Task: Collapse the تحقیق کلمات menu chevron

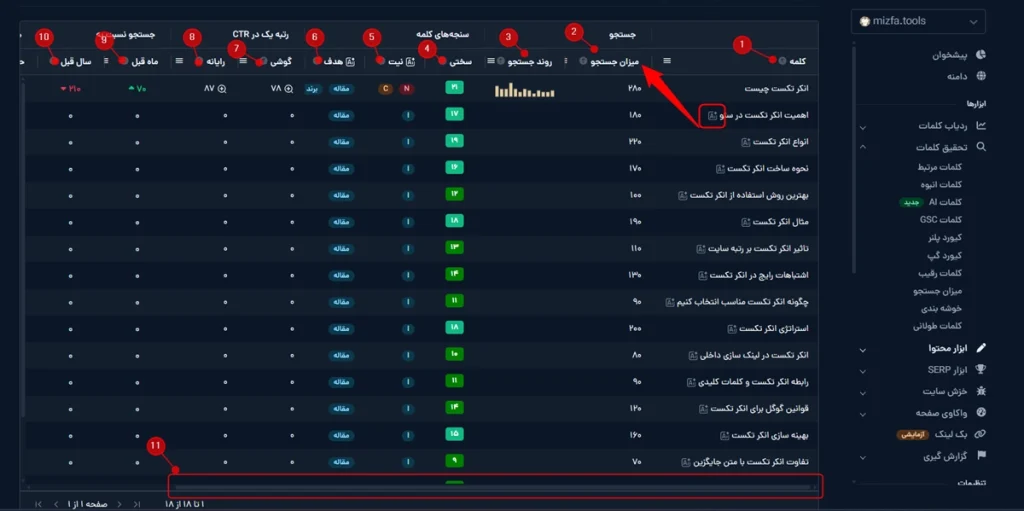Action: (863, 147)
